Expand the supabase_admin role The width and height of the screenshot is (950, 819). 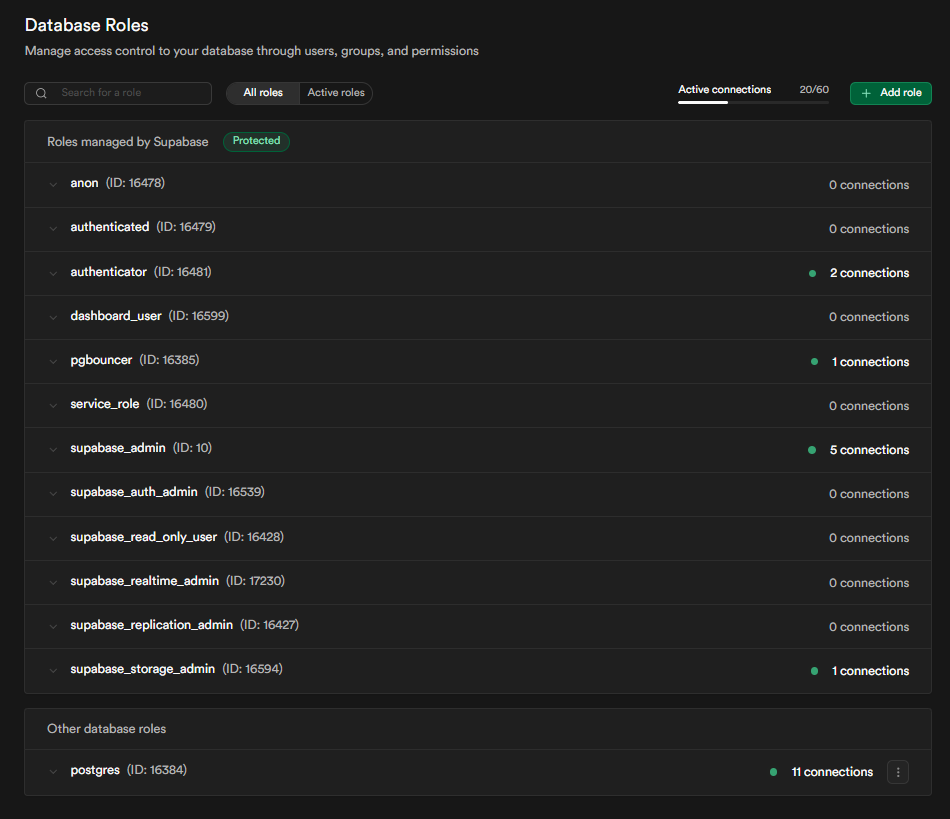tap(53, 449)
